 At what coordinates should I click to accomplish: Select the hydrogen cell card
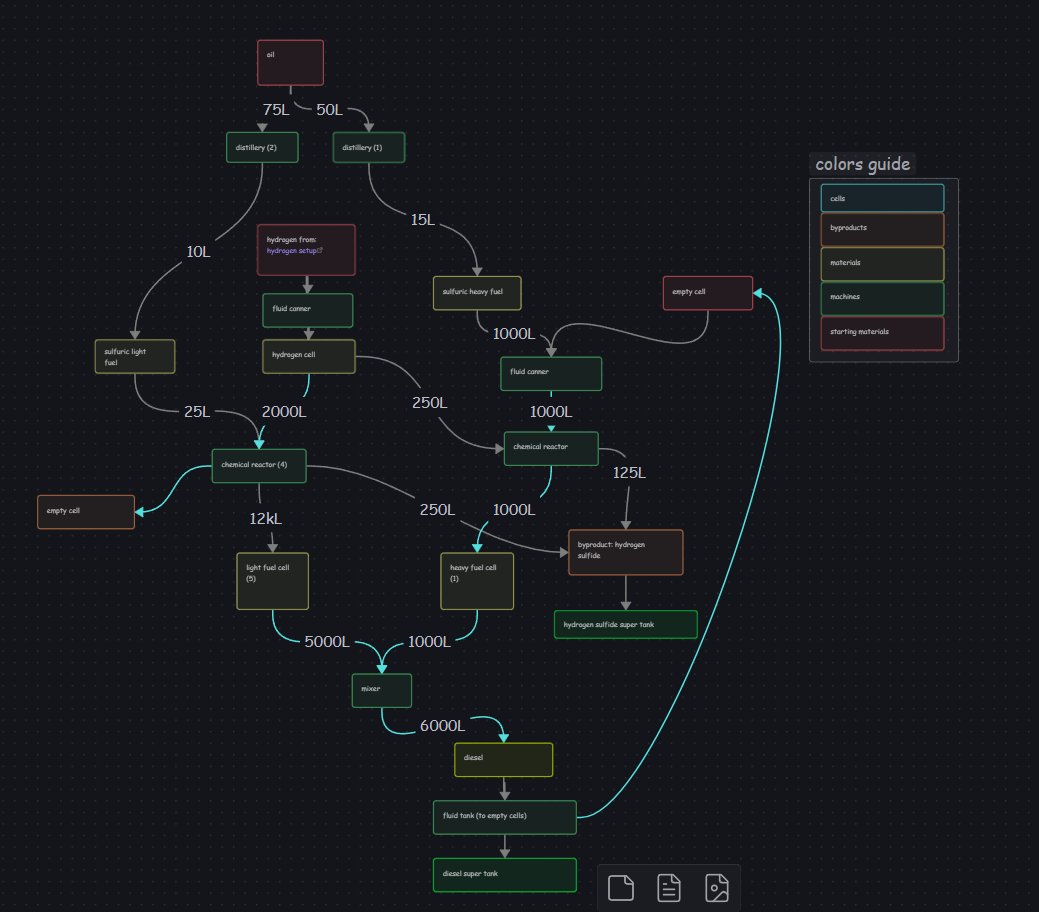[x=309, y=357]
